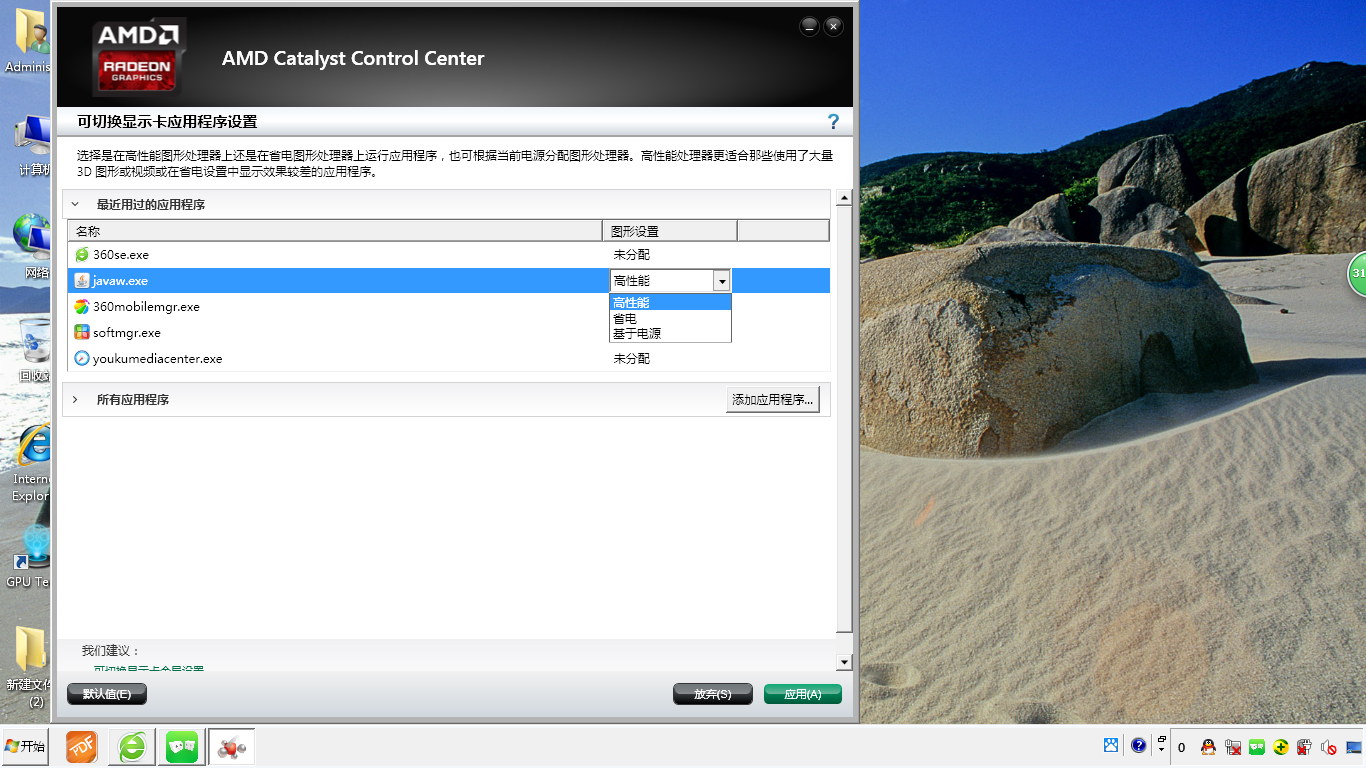Choose 省电 in the dropdown list
Screen dimensions: 1366x768
(x=670, y=318)
